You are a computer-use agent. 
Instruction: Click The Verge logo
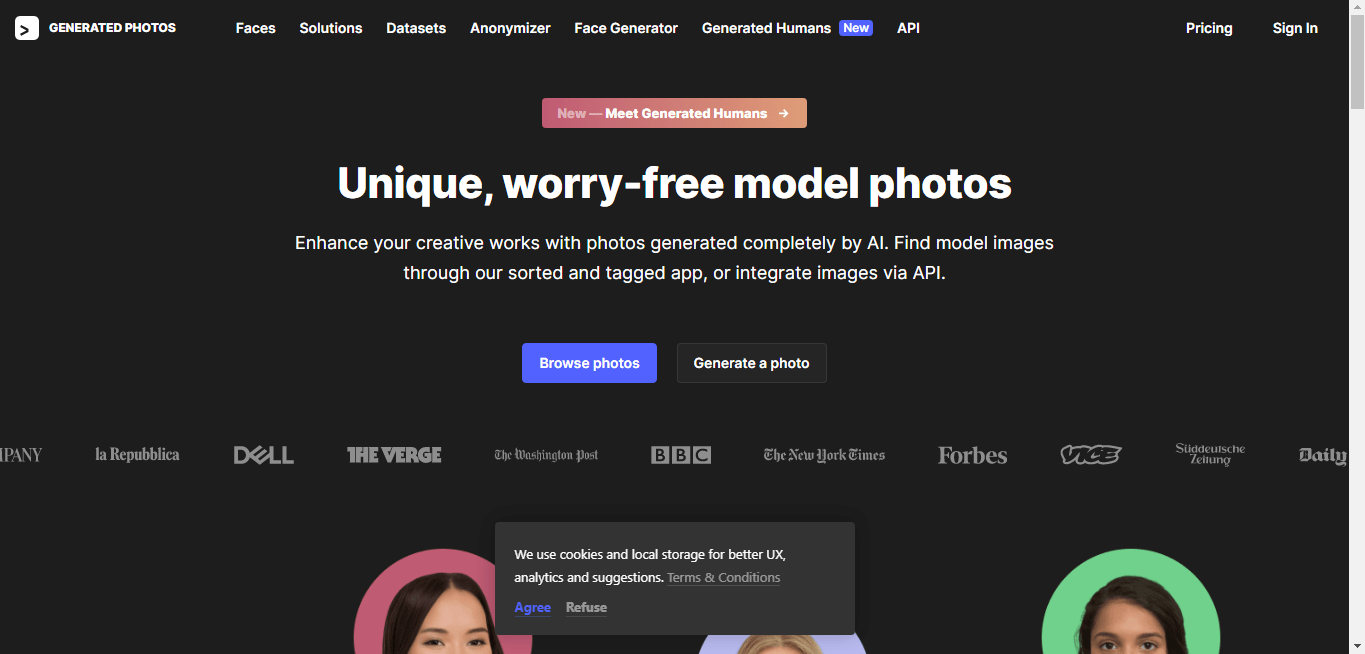click(394, 455)
